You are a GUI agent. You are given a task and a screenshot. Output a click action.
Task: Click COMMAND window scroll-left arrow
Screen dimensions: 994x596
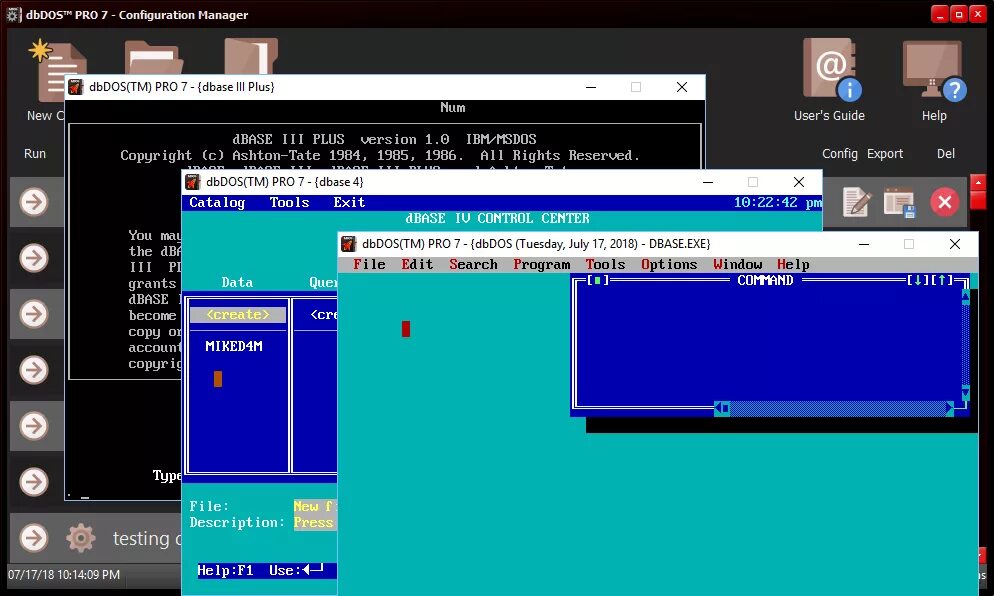point(721,409)
